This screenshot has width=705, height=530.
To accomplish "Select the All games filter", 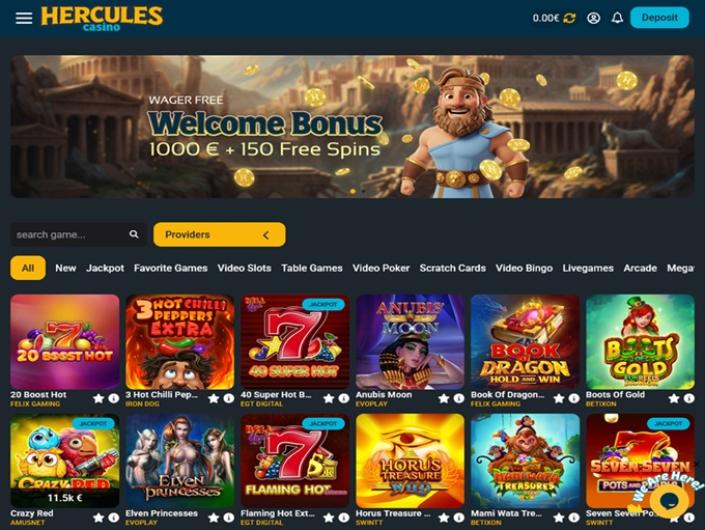I will (28, 268).
